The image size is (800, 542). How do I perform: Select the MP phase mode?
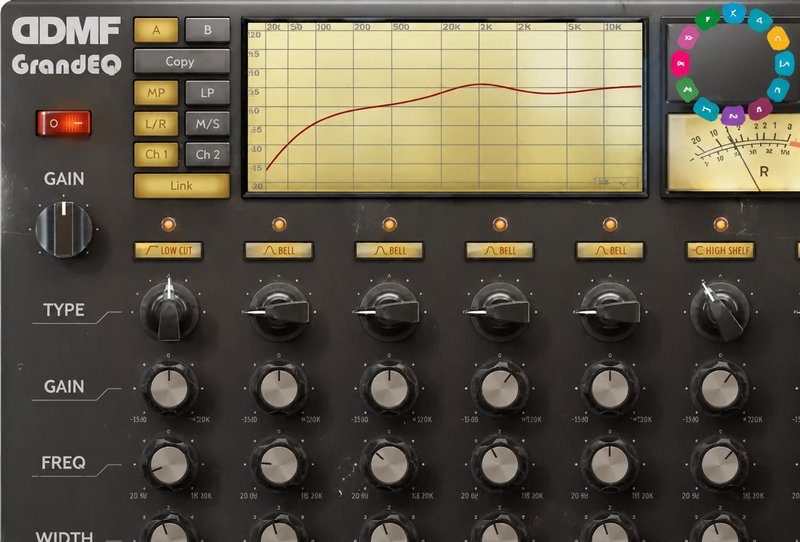[x=156, y=93]
